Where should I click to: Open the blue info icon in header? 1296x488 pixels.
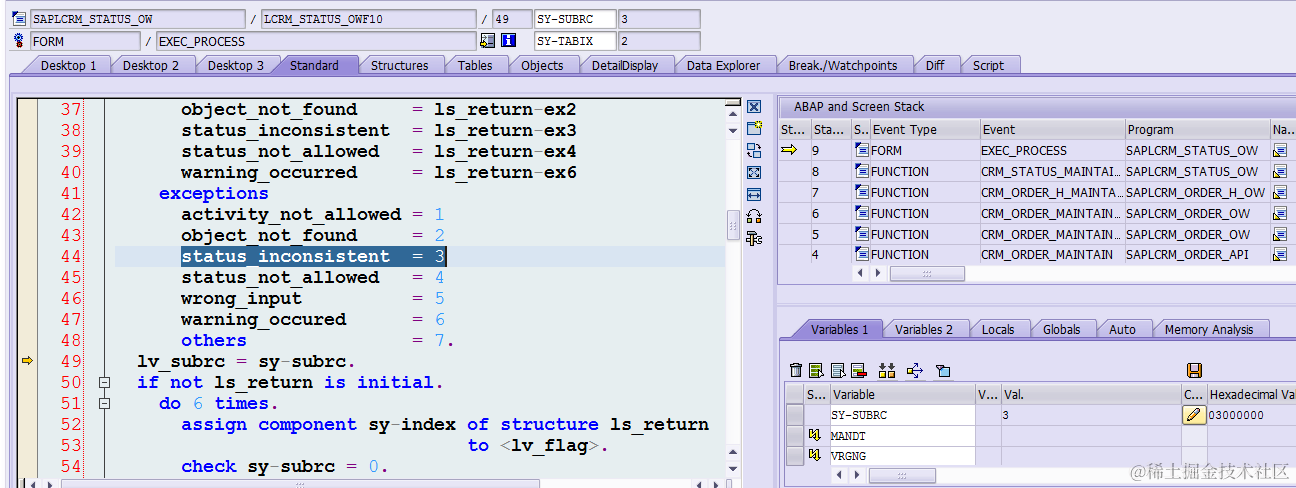coord(508,41)
